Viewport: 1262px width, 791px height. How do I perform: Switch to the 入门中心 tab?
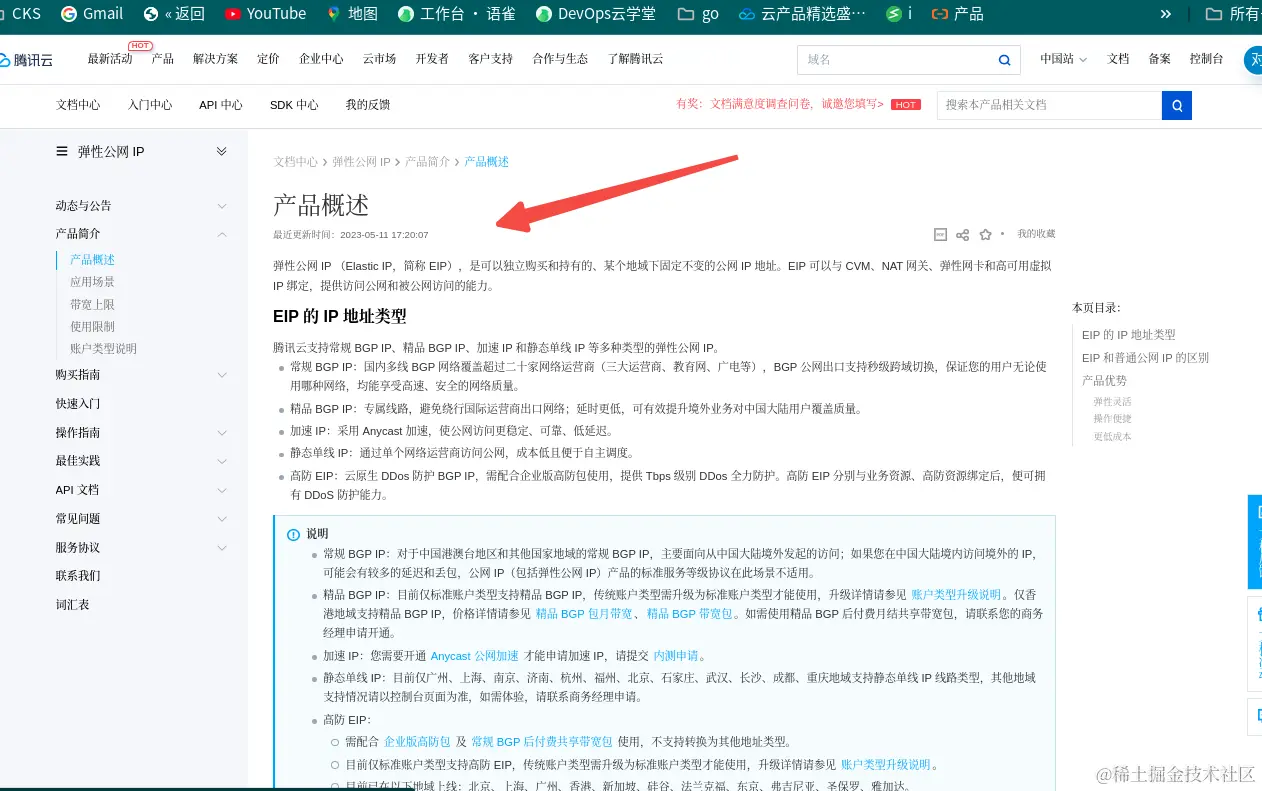pyautogui.click(x=150, y=105)
